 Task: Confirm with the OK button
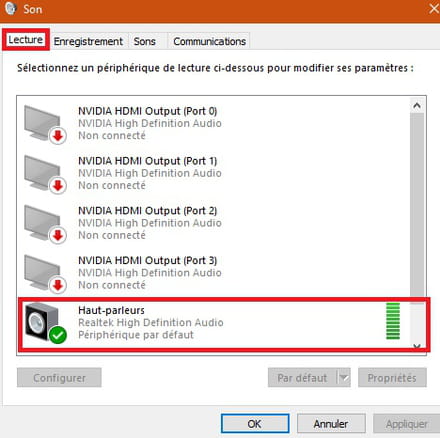tap(255, 424)
